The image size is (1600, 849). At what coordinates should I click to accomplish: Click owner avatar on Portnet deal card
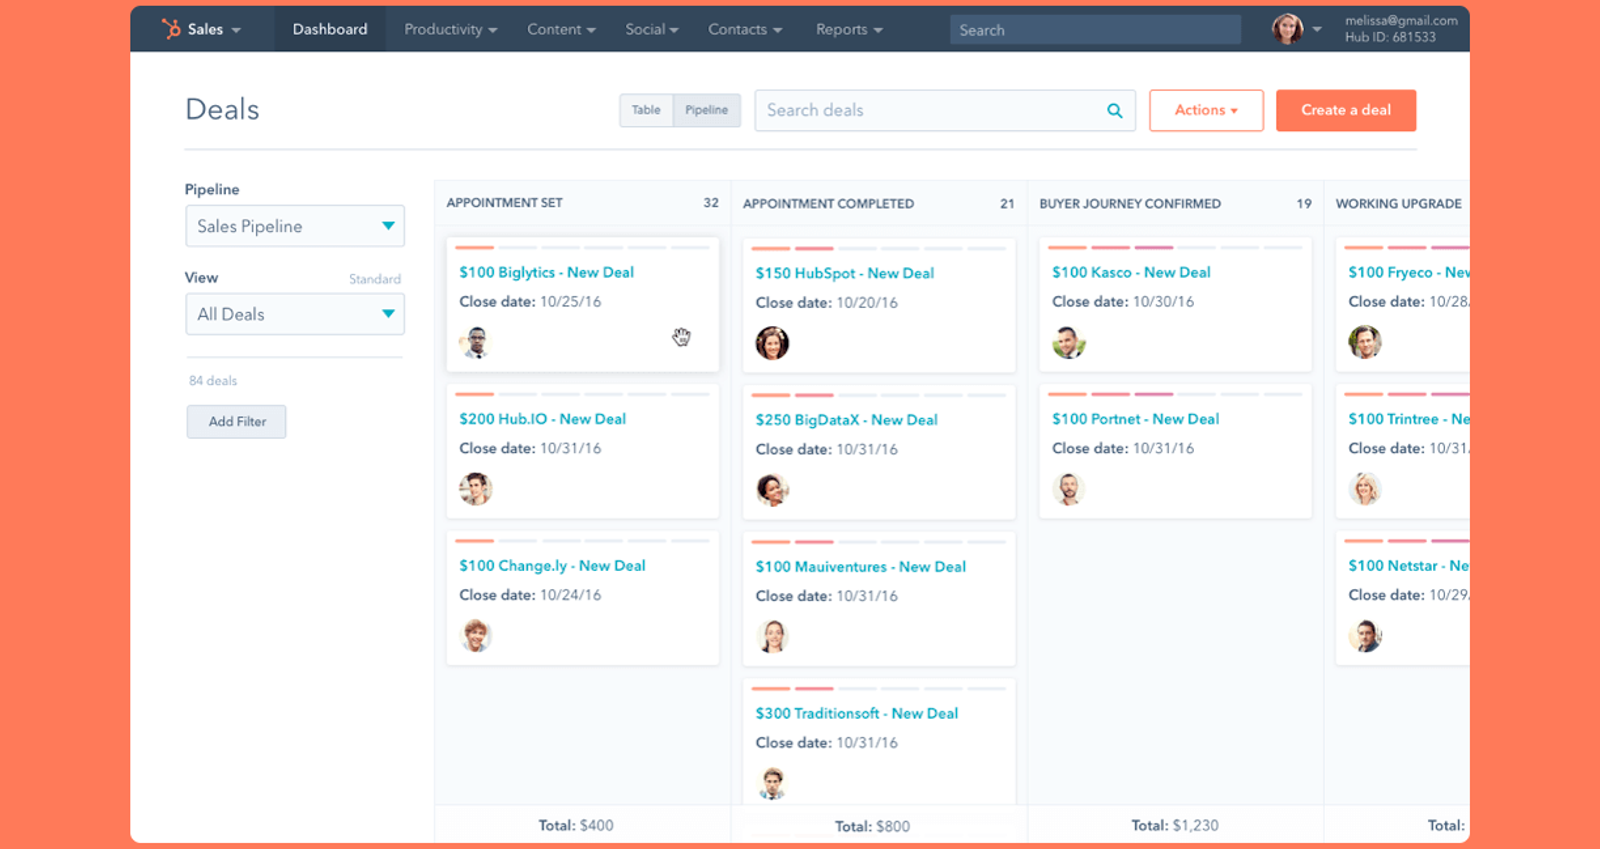point(1069,489)
